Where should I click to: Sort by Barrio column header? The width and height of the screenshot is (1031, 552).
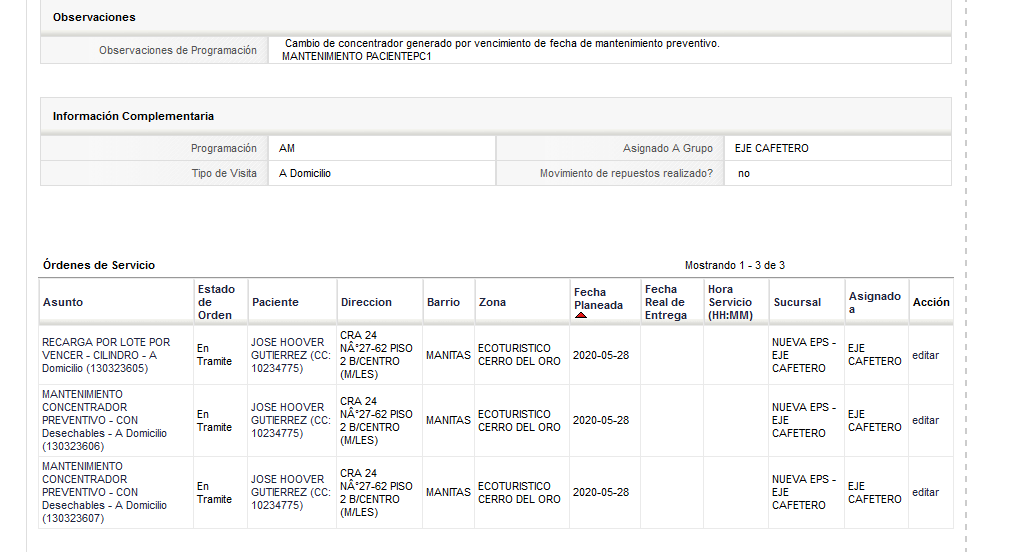click(443, 302)
